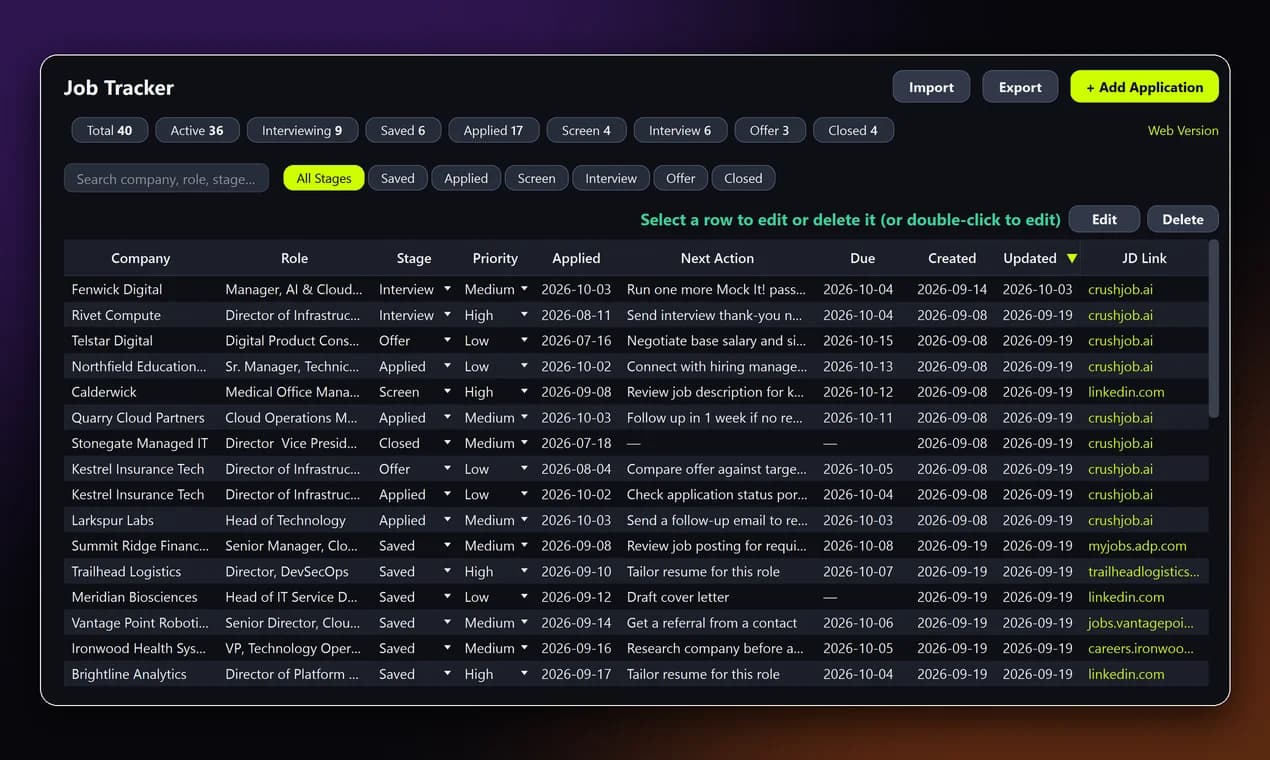
Task: Sort by the Company column header
Action: [x=140, y=258]
